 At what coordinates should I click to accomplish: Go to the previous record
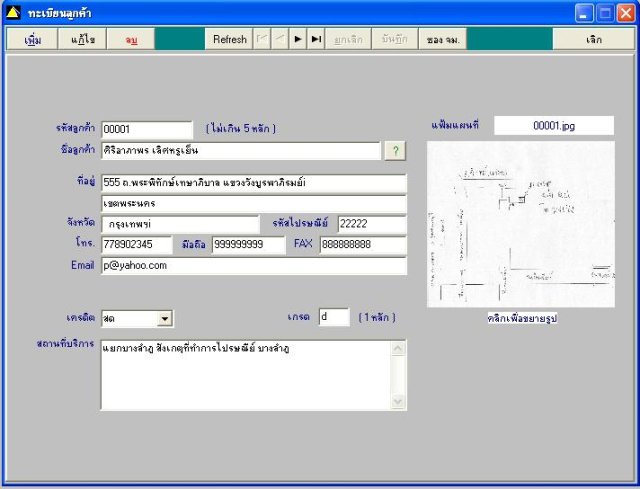coord(280,39)
